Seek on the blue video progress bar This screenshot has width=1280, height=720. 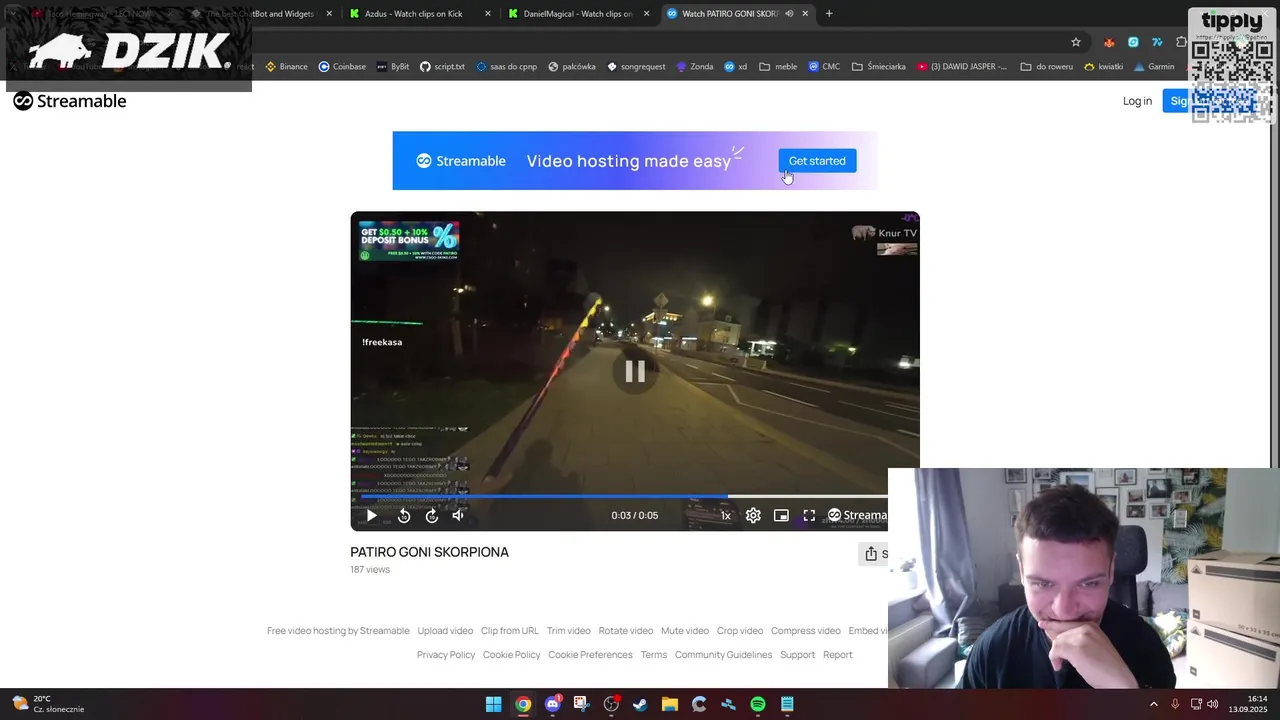624,496
